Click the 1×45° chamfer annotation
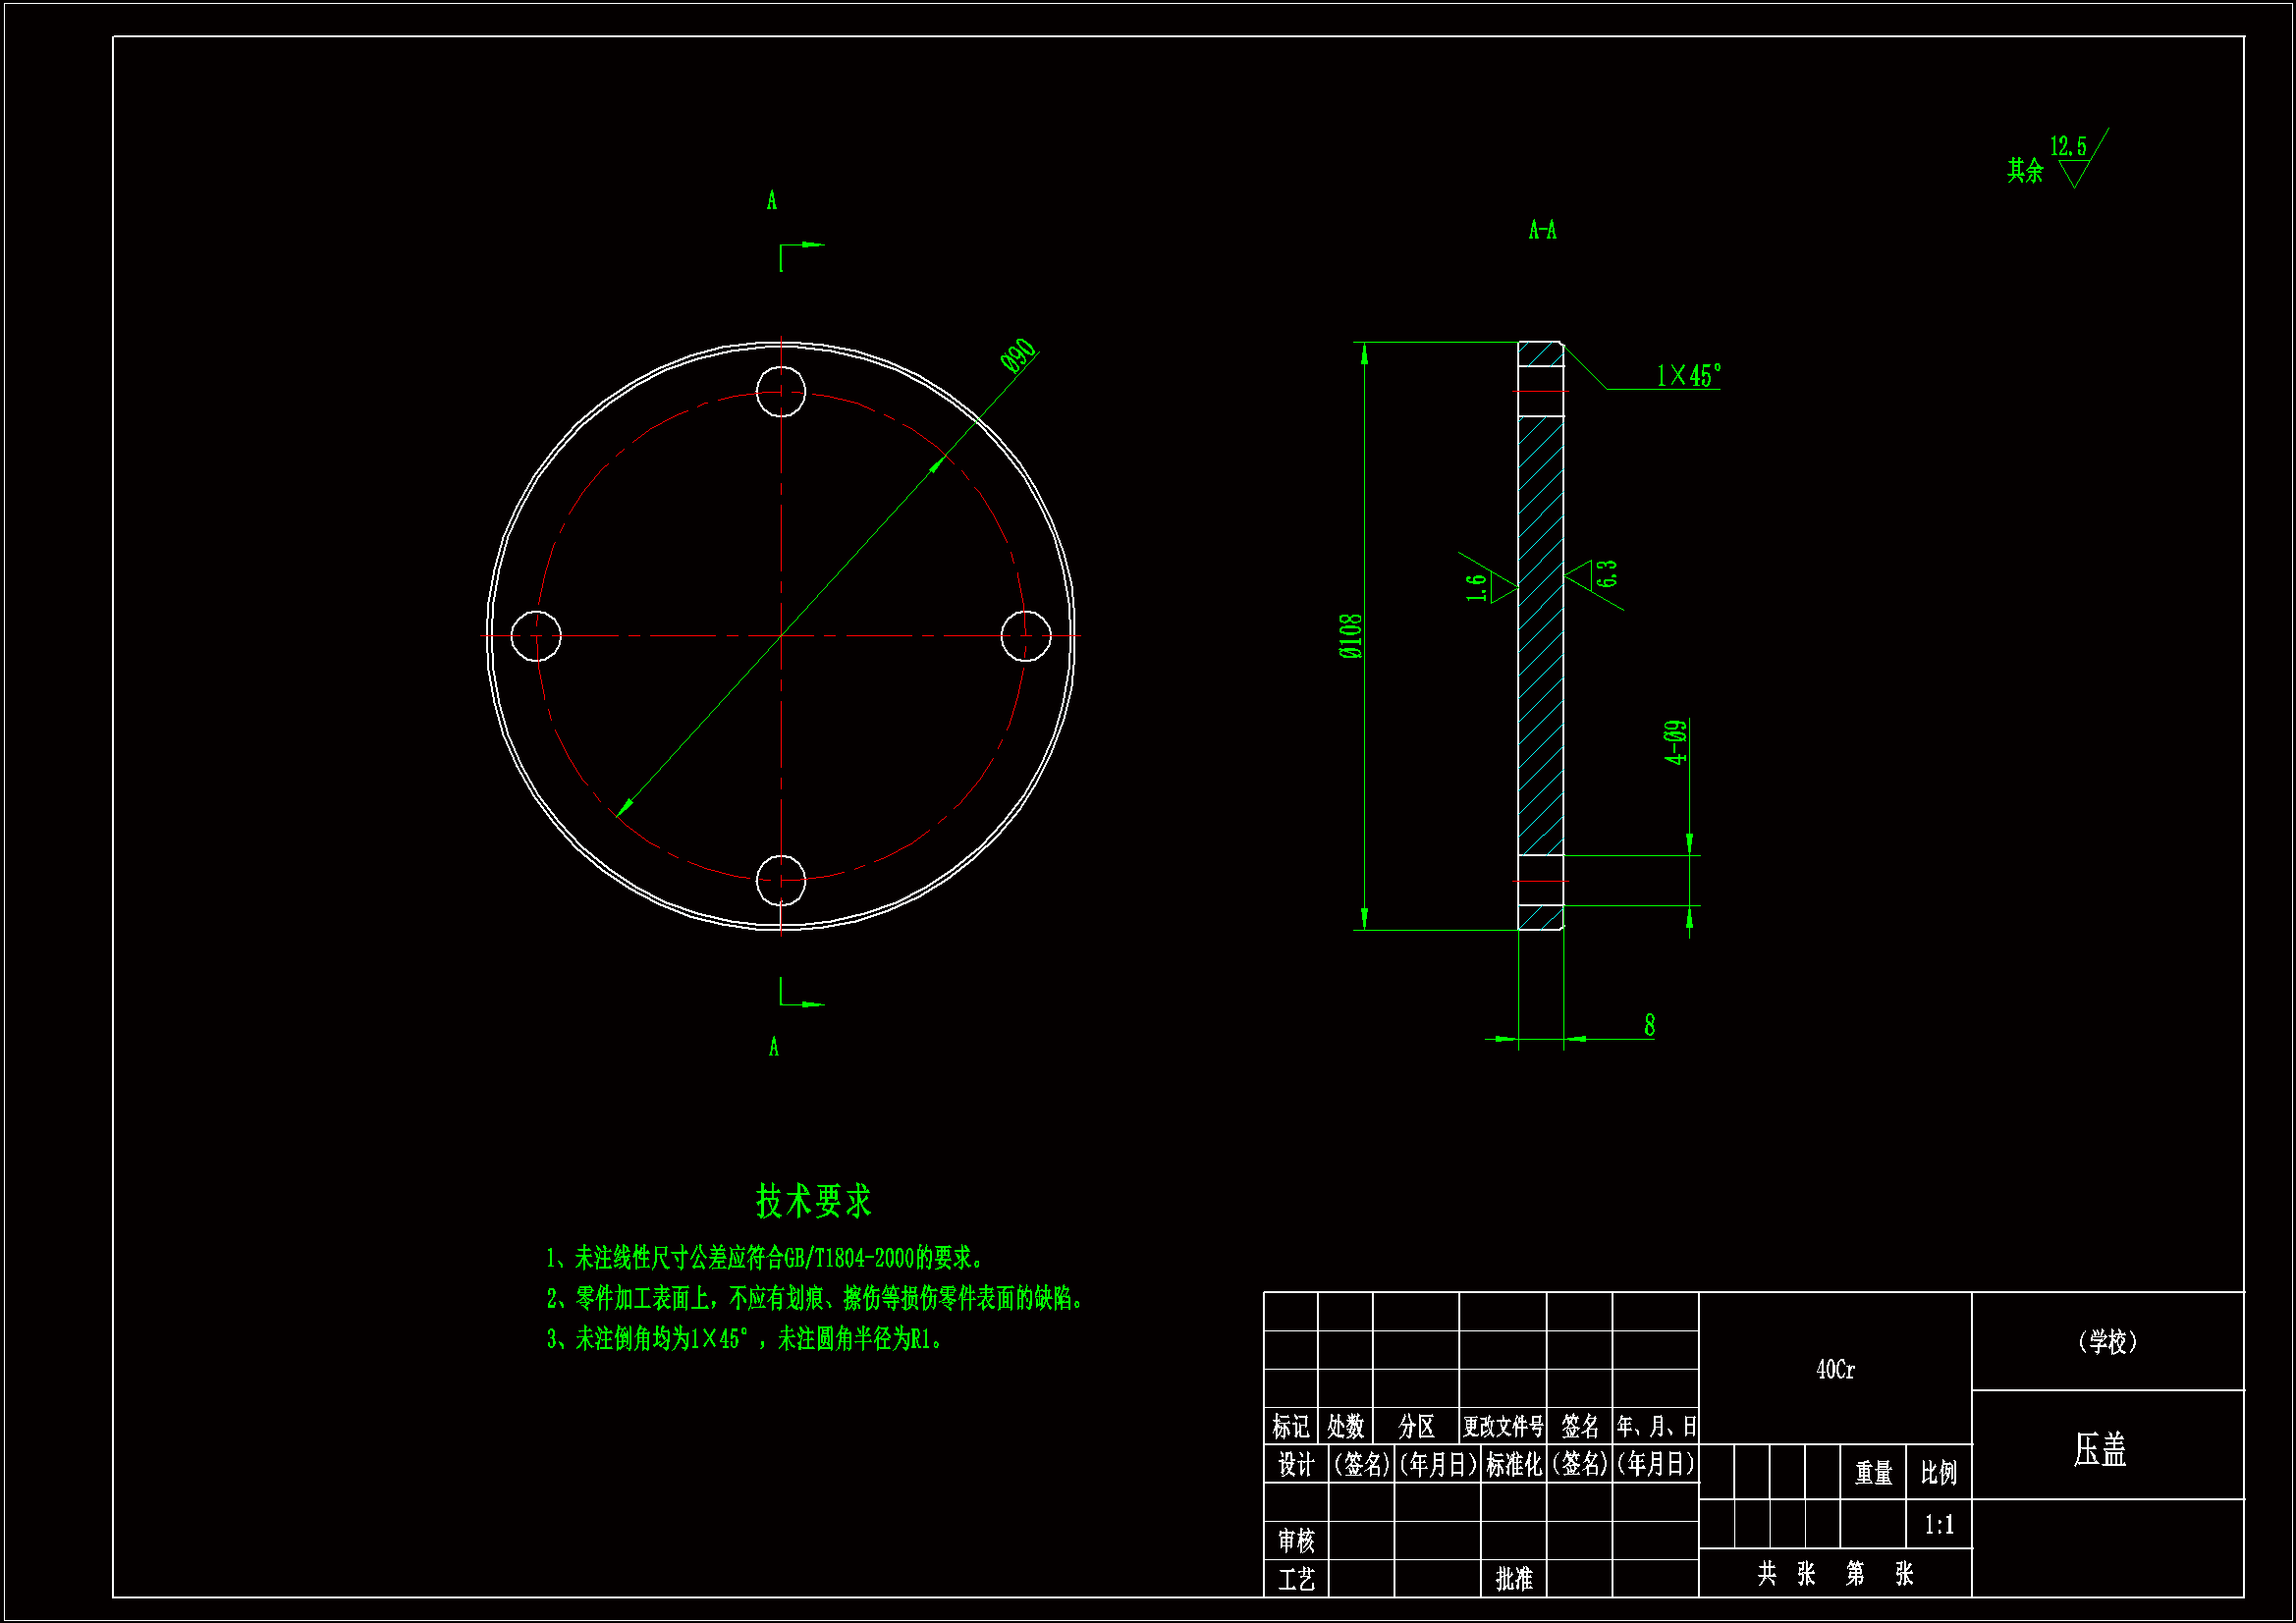This screenshot has width=2296, height=1623. (x=1688, y=376)
